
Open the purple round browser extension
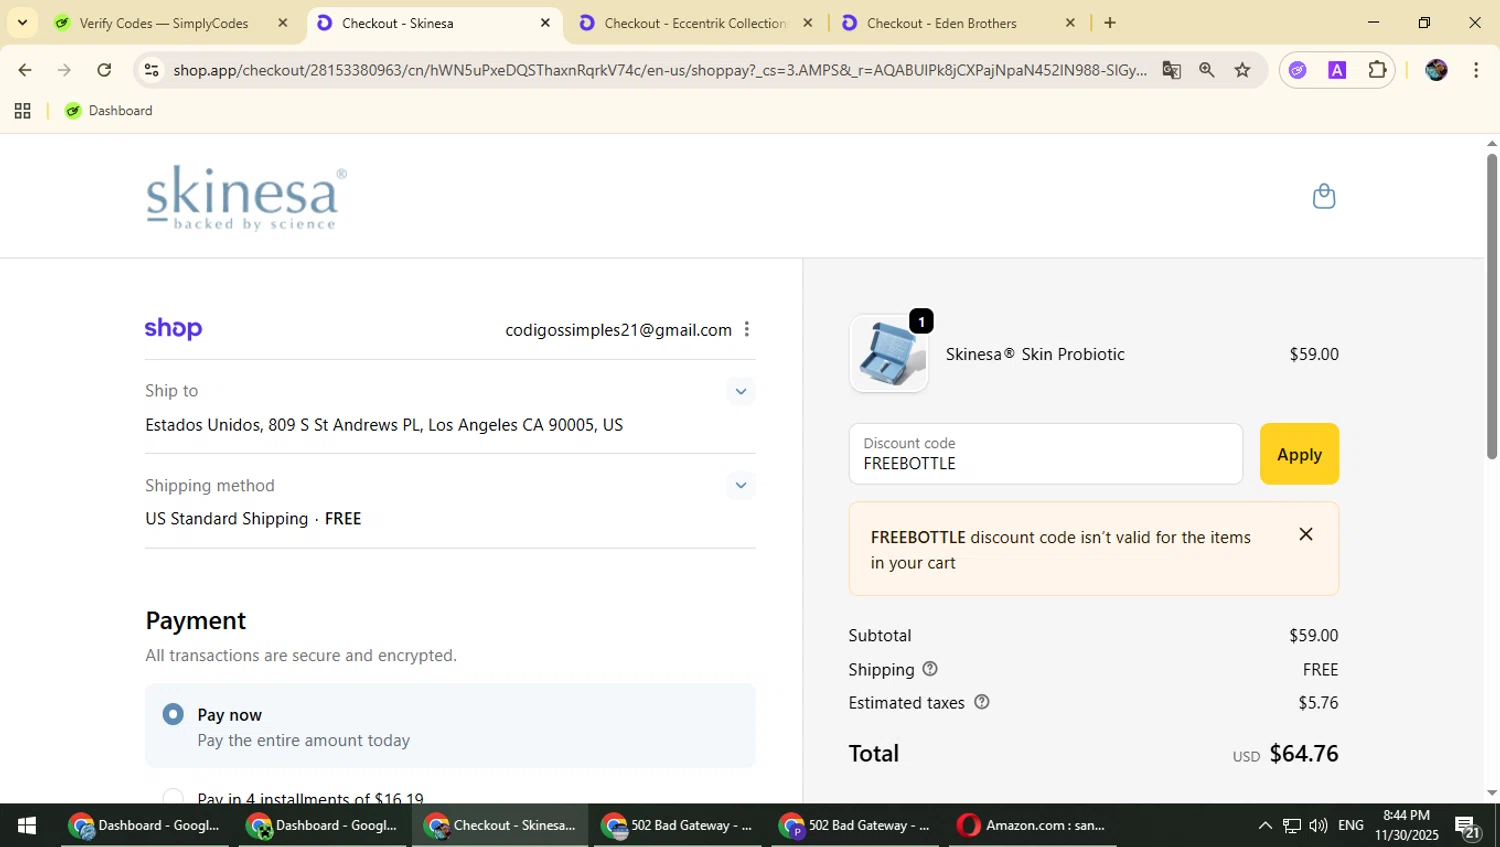[x=1297, y=70]
